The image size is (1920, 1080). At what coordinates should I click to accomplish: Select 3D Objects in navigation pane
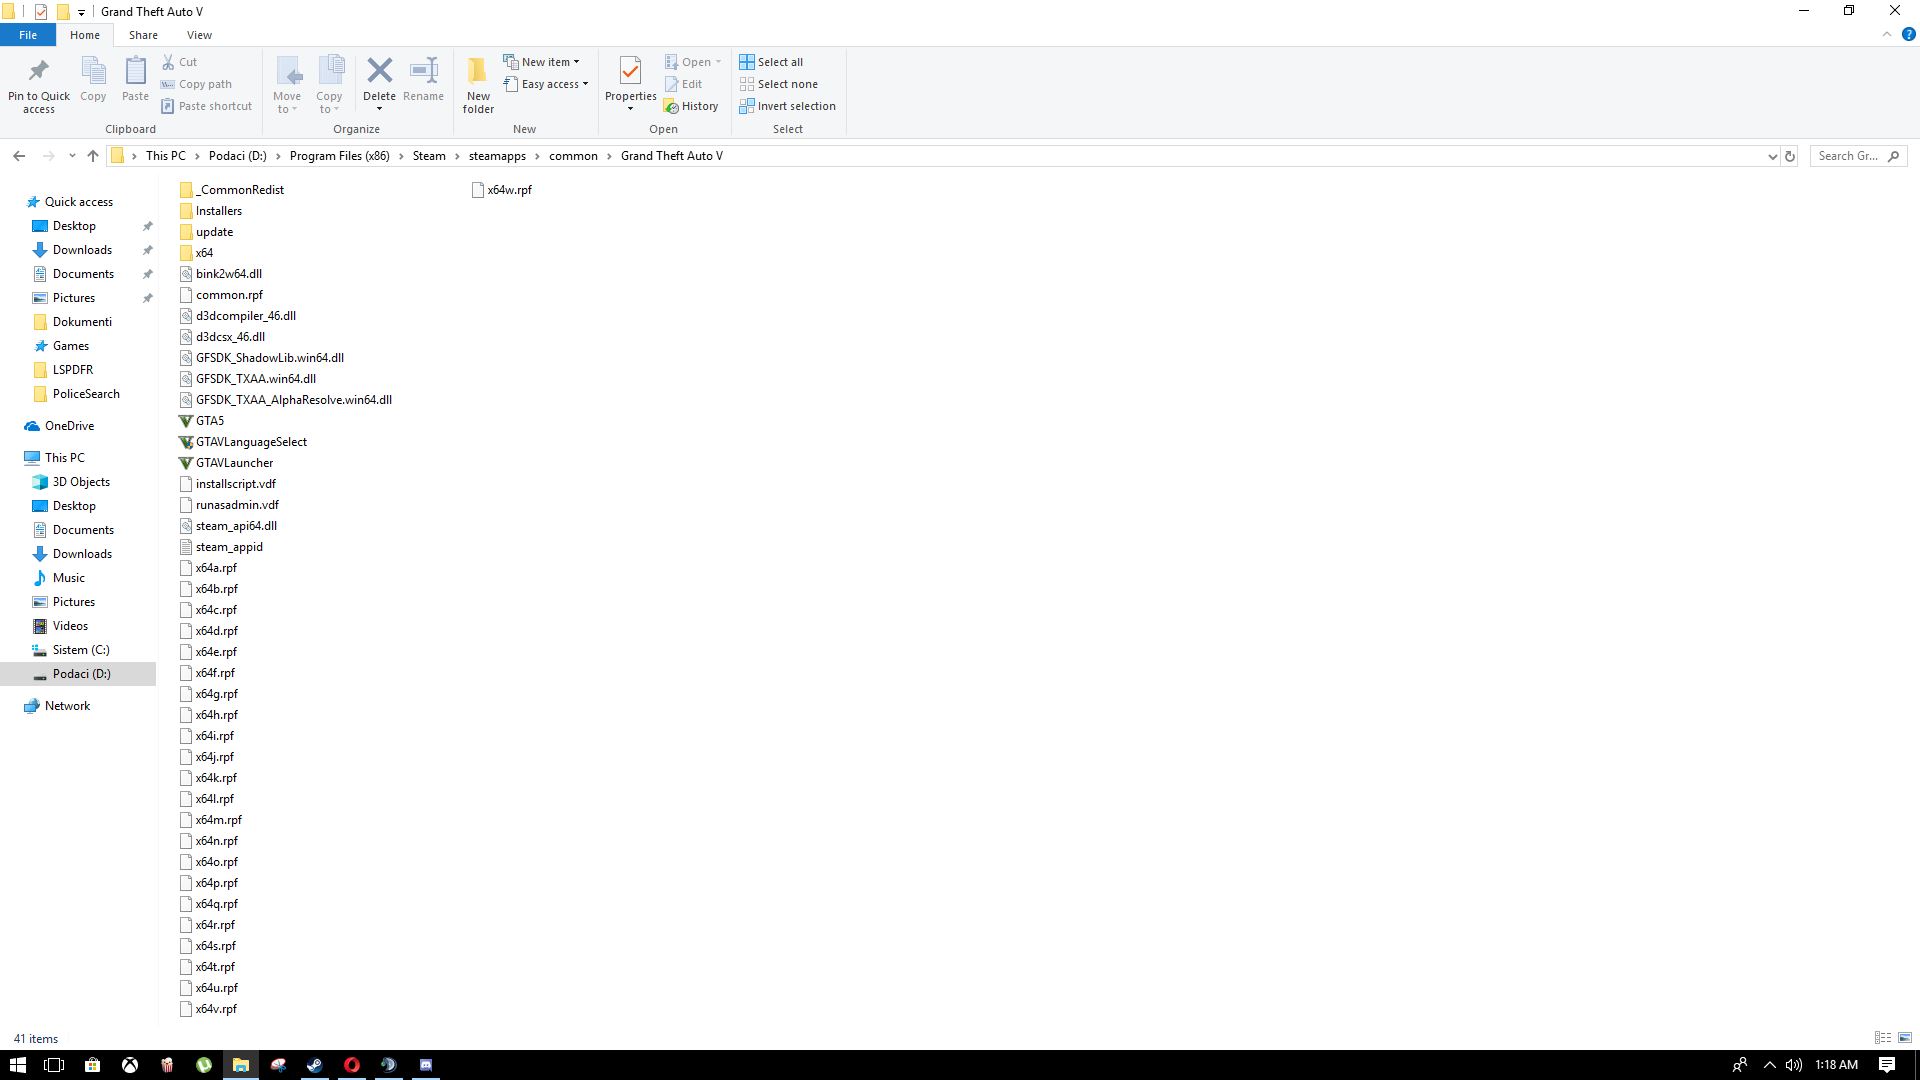(81, 482)
